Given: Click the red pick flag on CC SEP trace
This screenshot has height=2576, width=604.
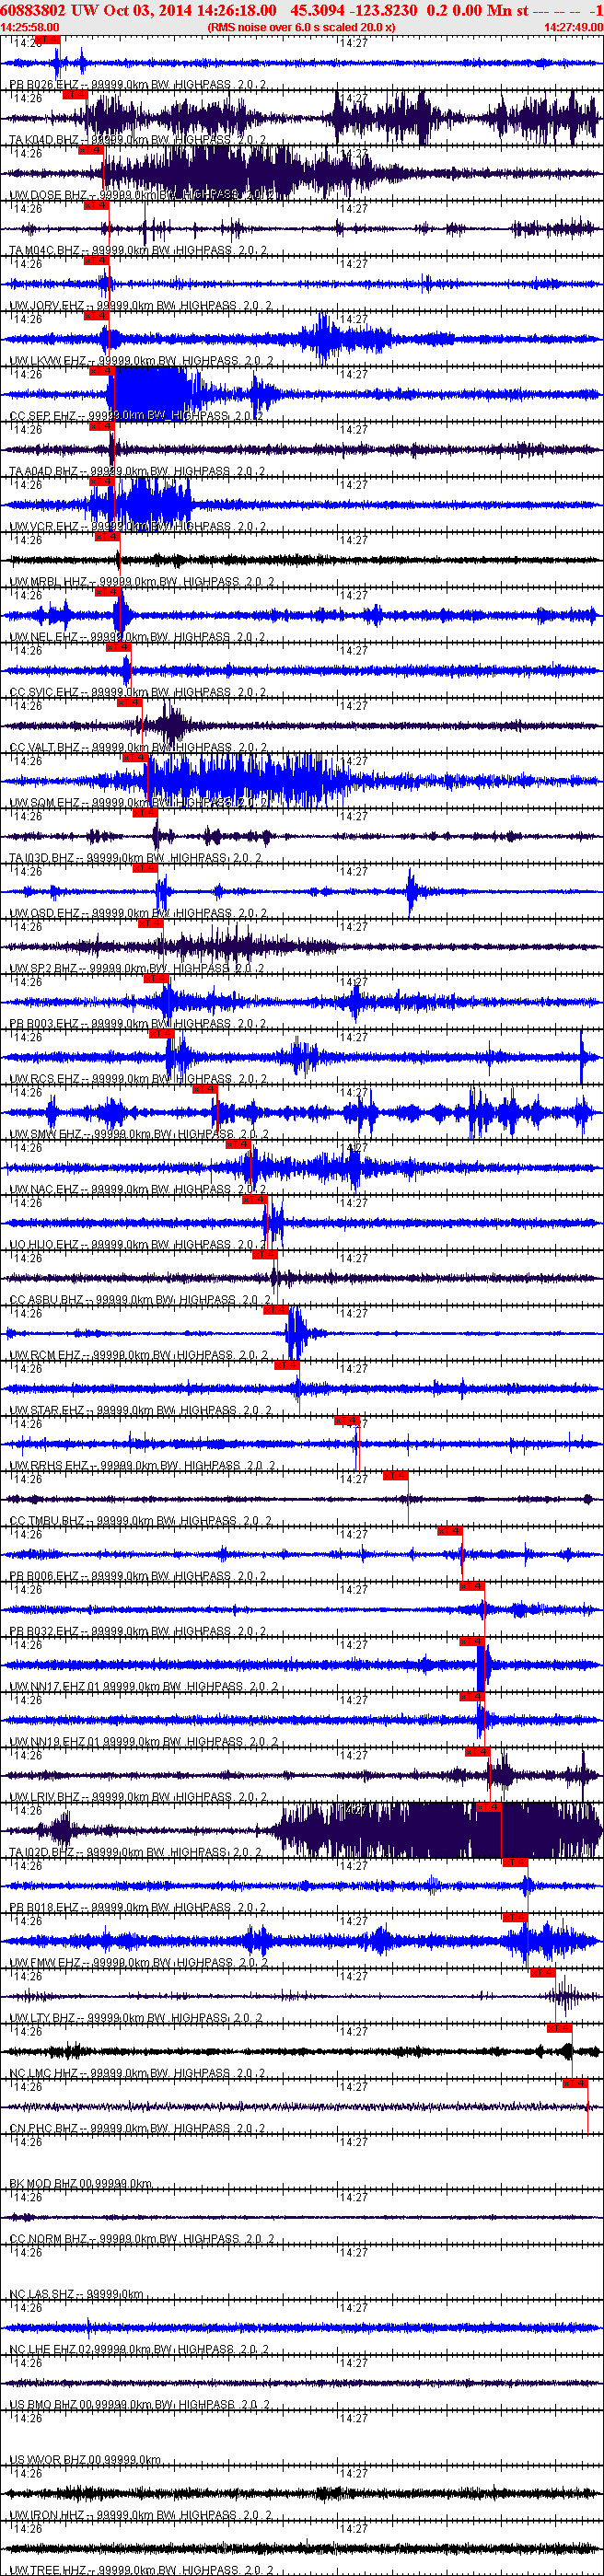Looking at the screenshot, I should [102, 371].
